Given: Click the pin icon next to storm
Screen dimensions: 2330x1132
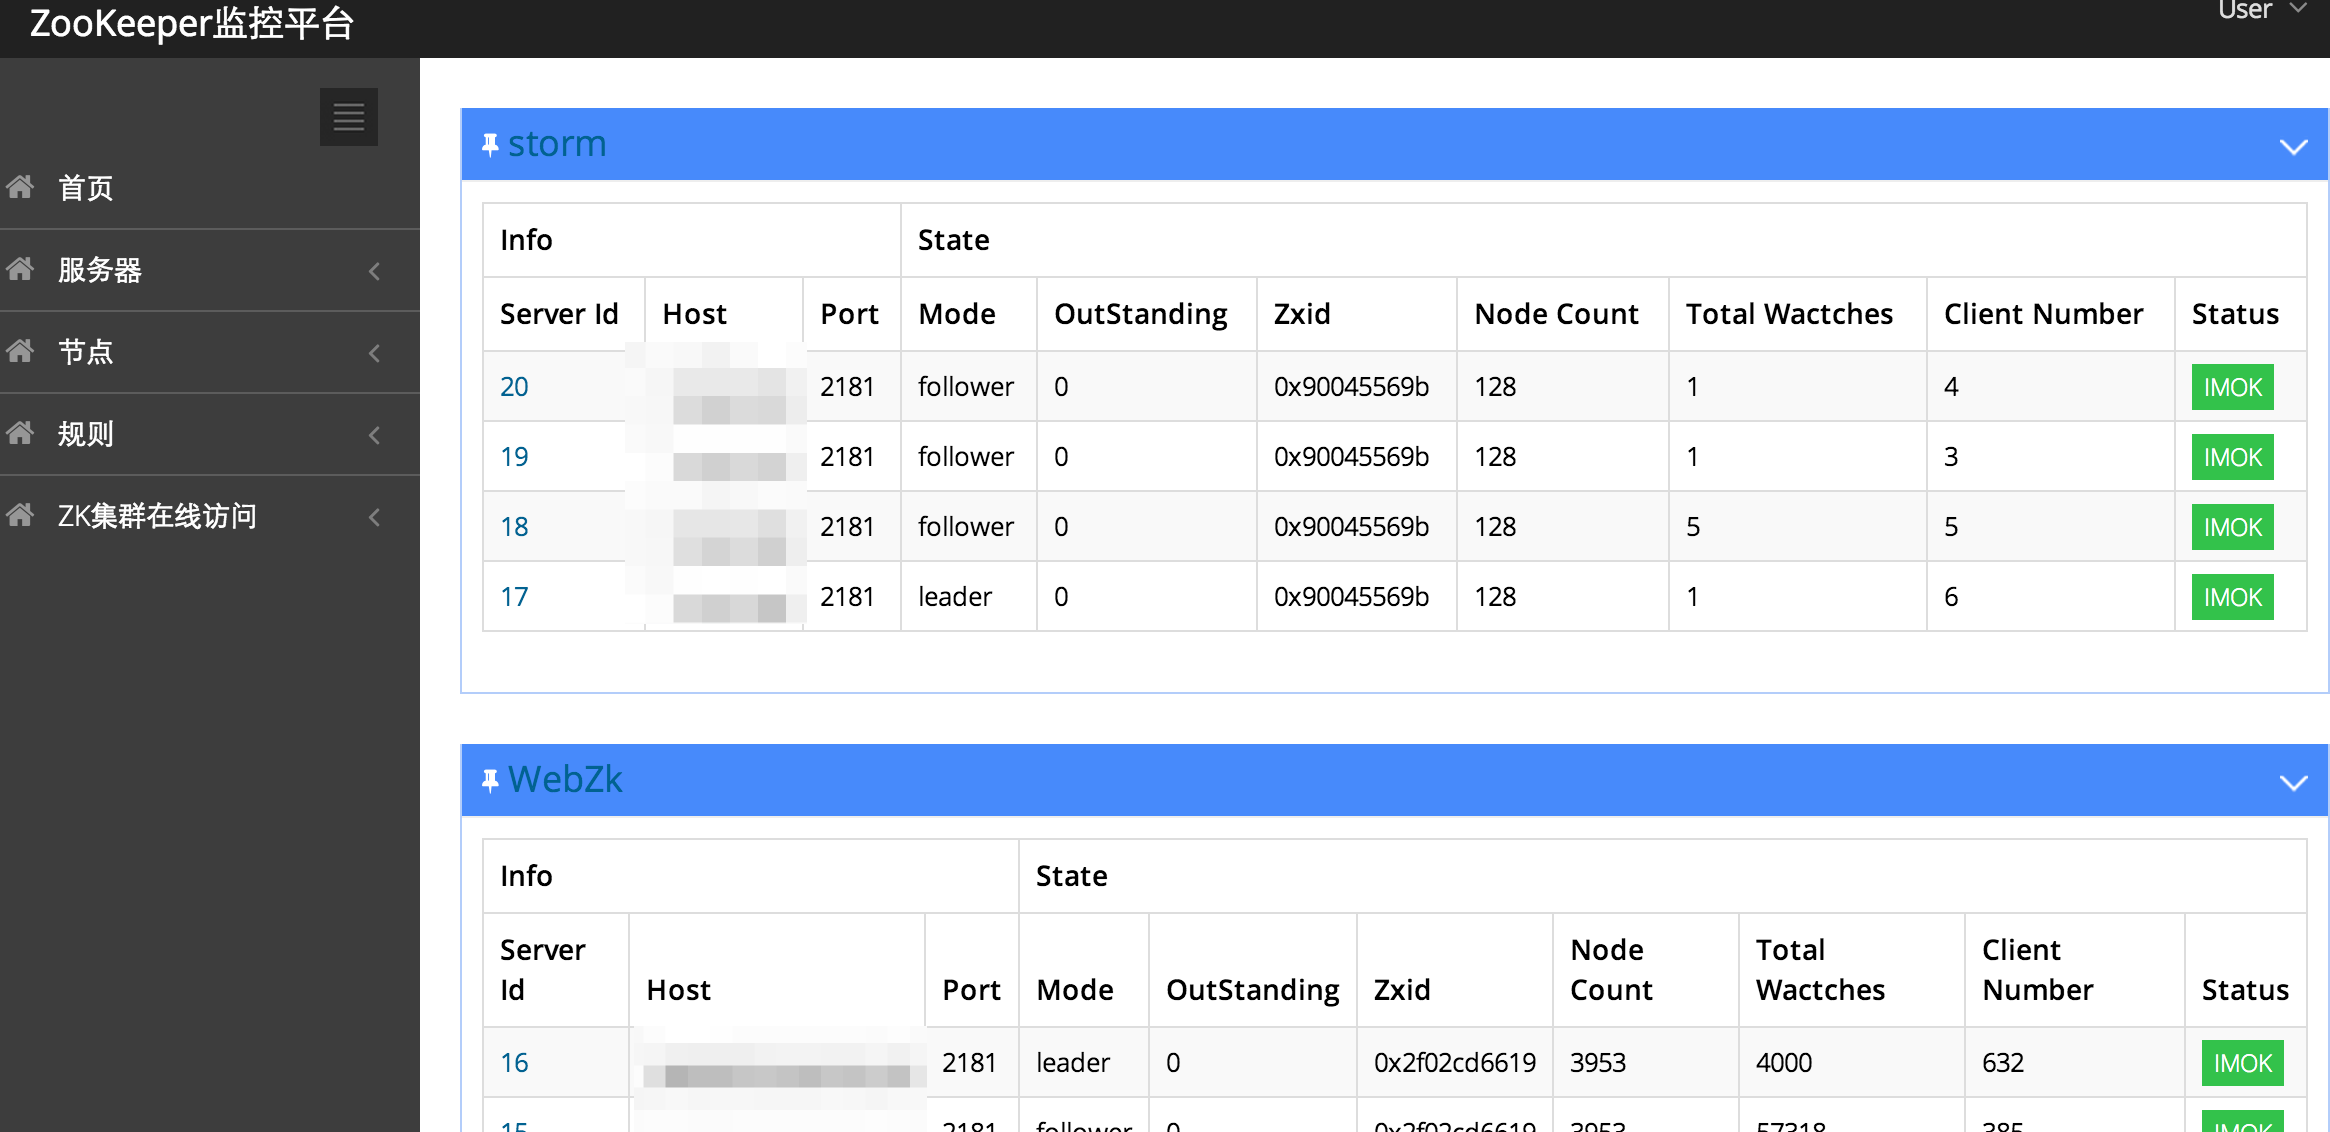Looking at the screenshot, I should coord(490,145).
